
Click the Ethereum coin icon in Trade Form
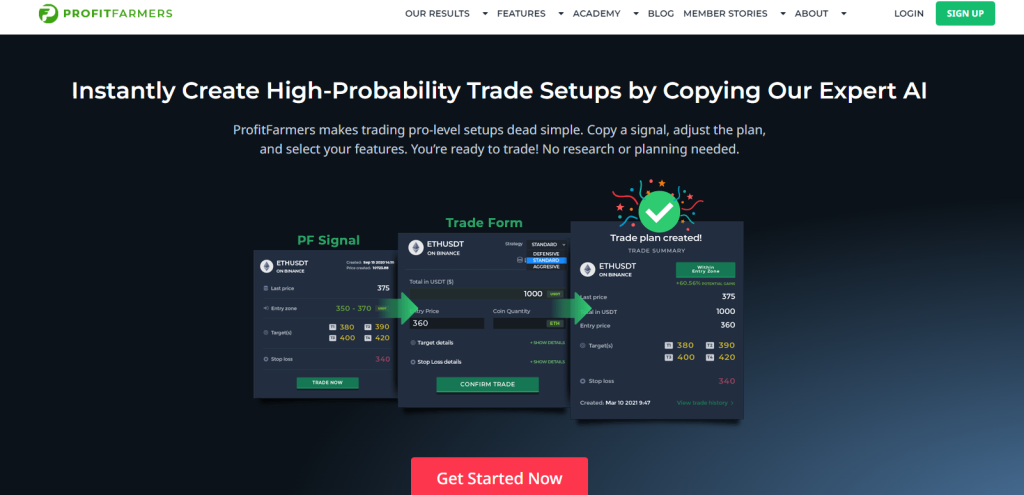[416, 248]
